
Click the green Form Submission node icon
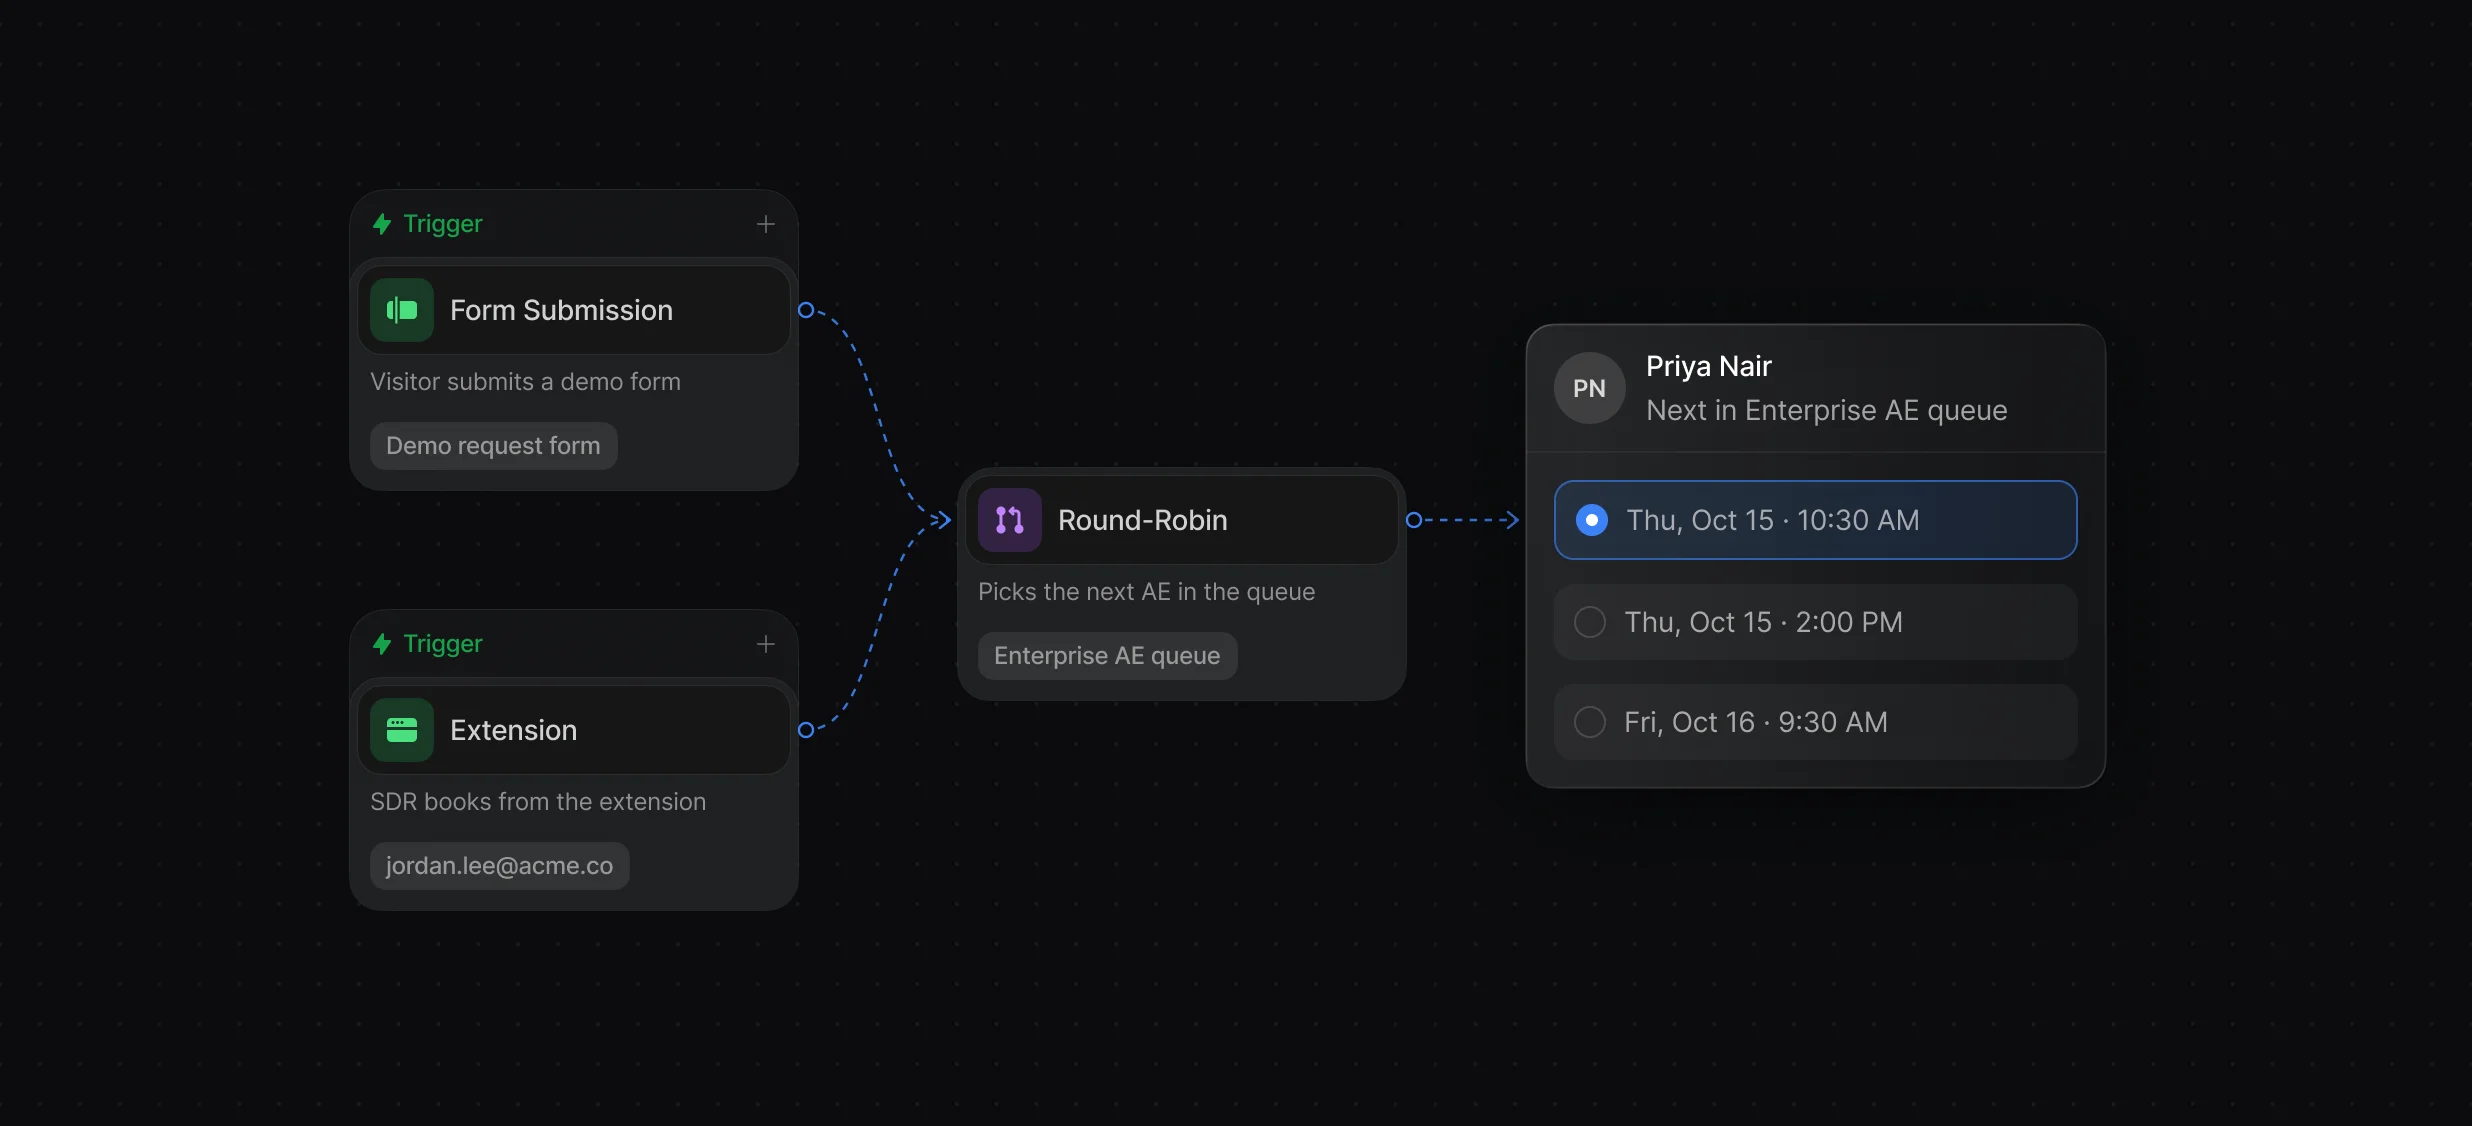(x=402, y=310)
